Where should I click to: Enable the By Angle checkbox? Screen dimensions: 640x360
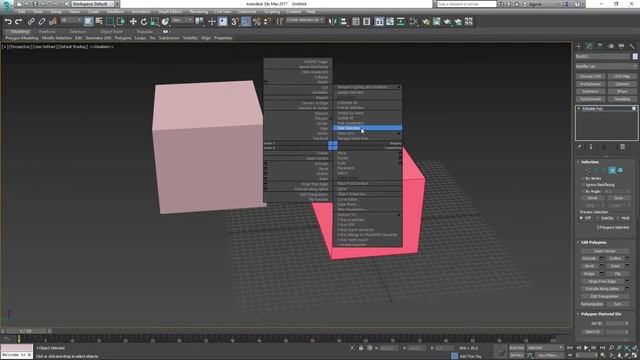pos(582,191)
